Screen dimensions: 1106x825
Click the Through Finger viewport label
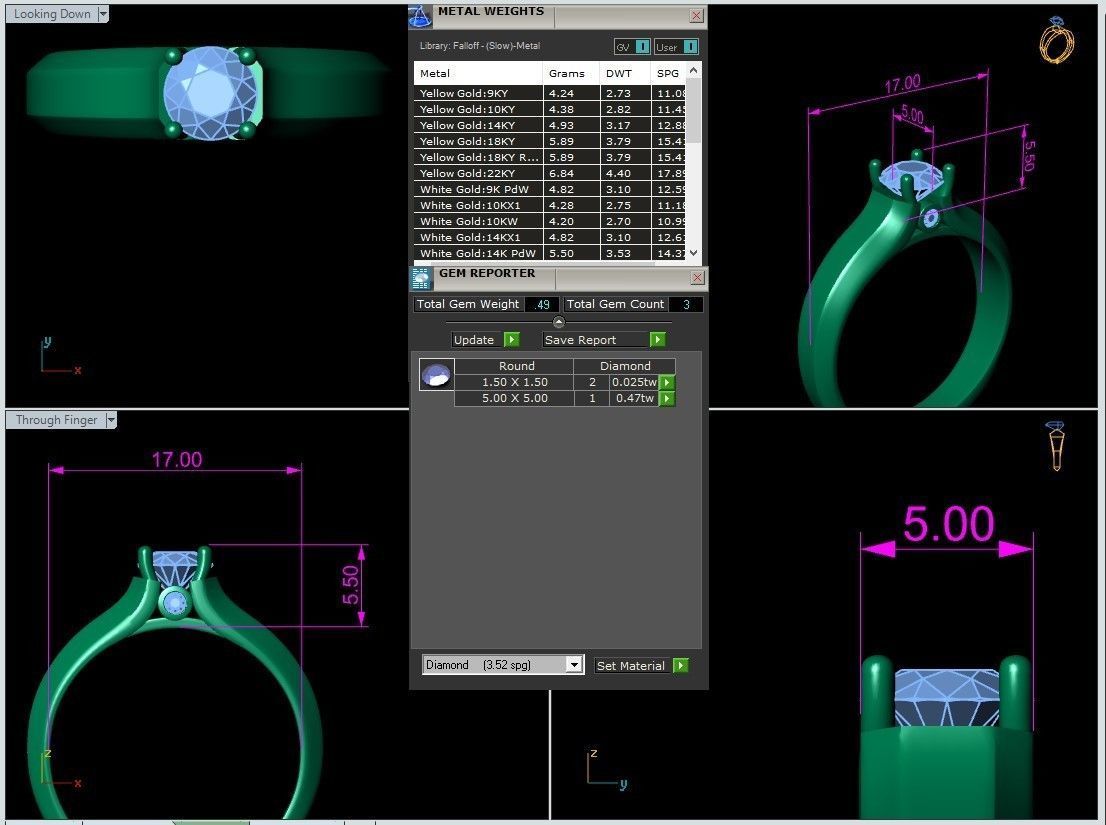(x=56, y=420)
